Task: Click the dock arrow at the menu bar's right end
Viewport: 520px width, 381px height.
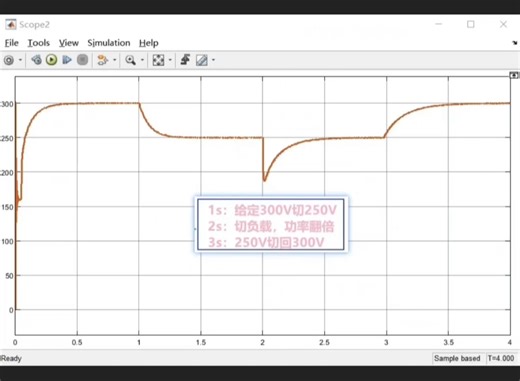Action: pos(515,43)
